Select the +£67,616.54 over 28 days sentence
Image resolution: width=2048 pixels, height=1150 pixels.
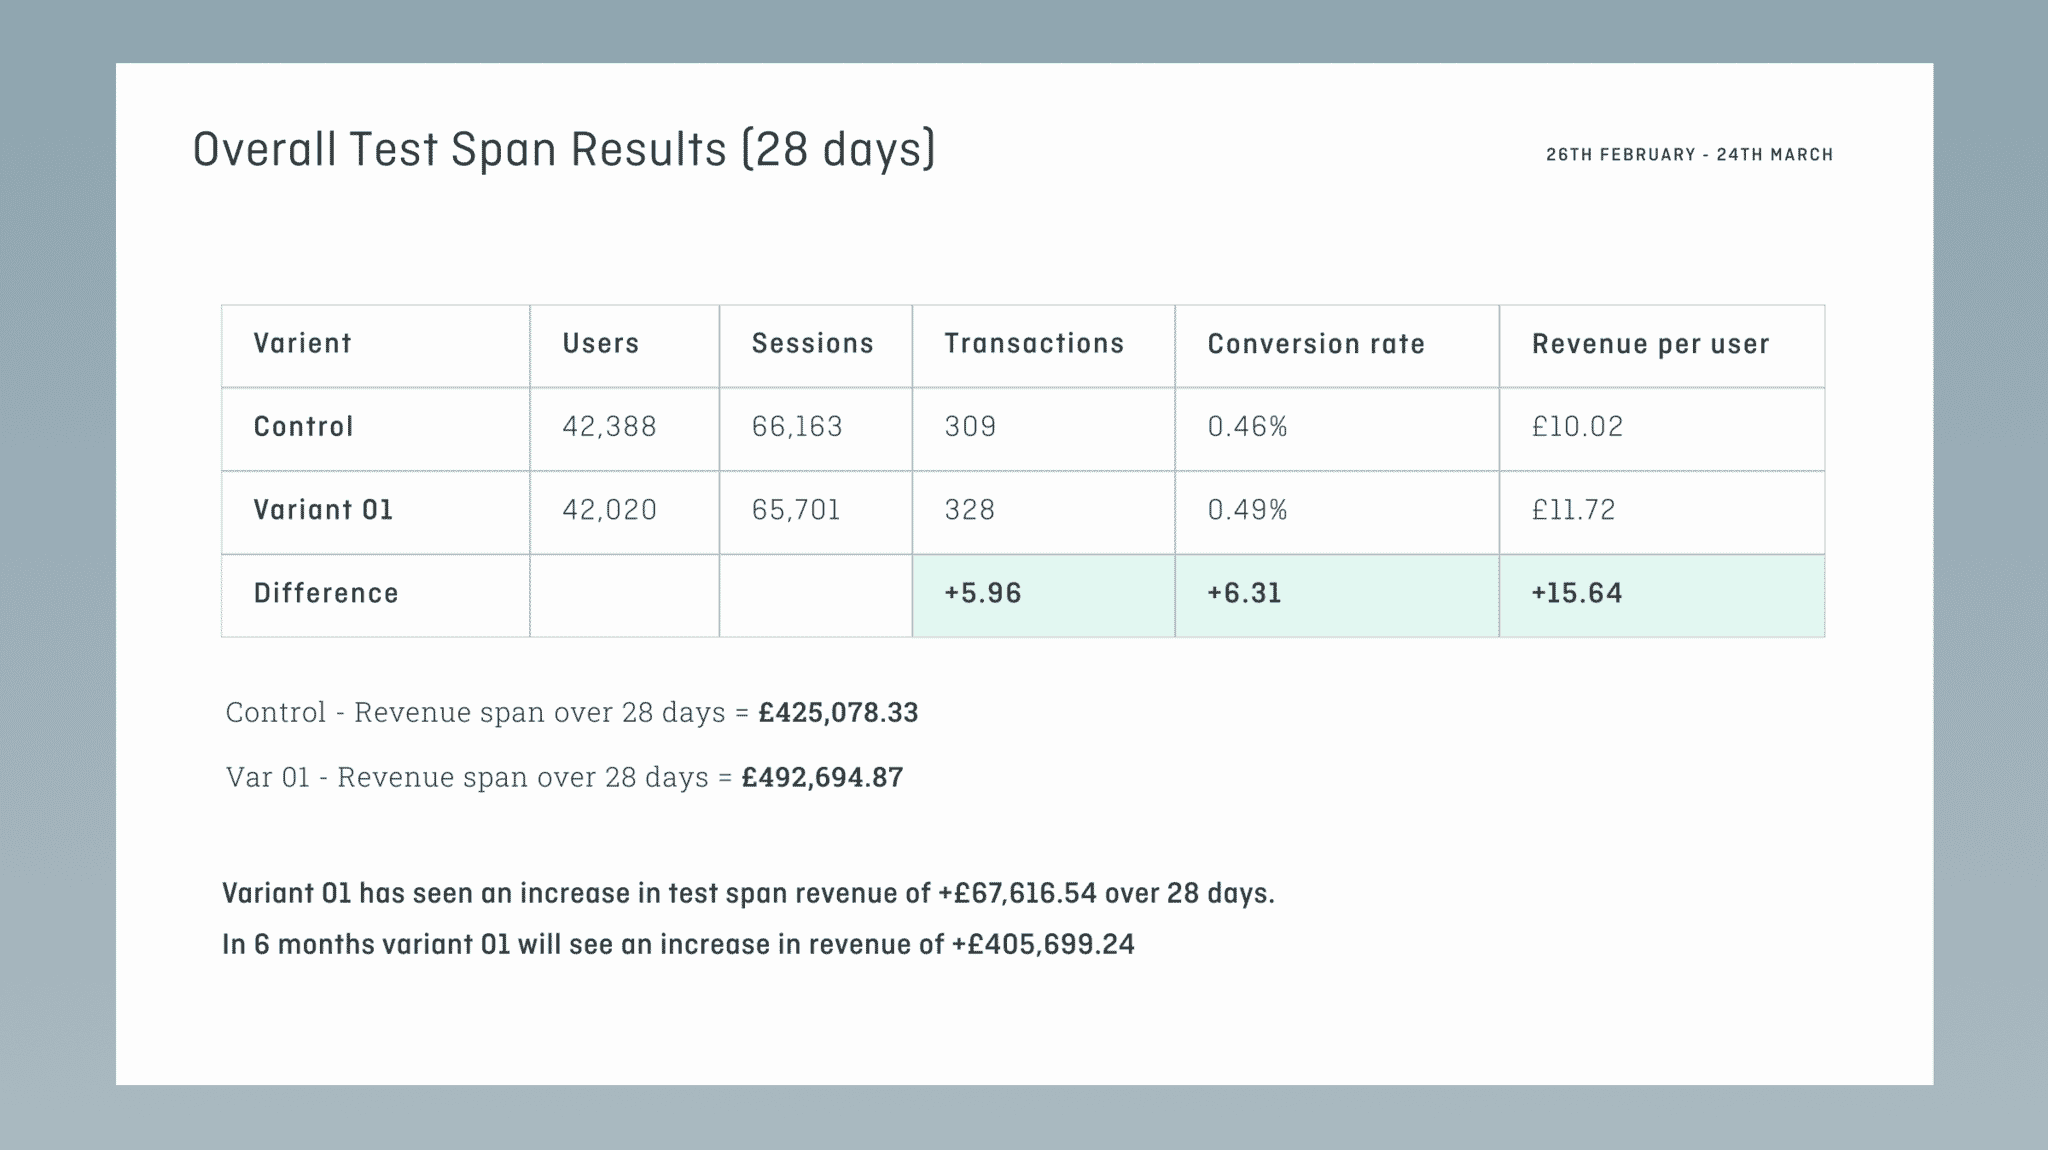[748, 893]
